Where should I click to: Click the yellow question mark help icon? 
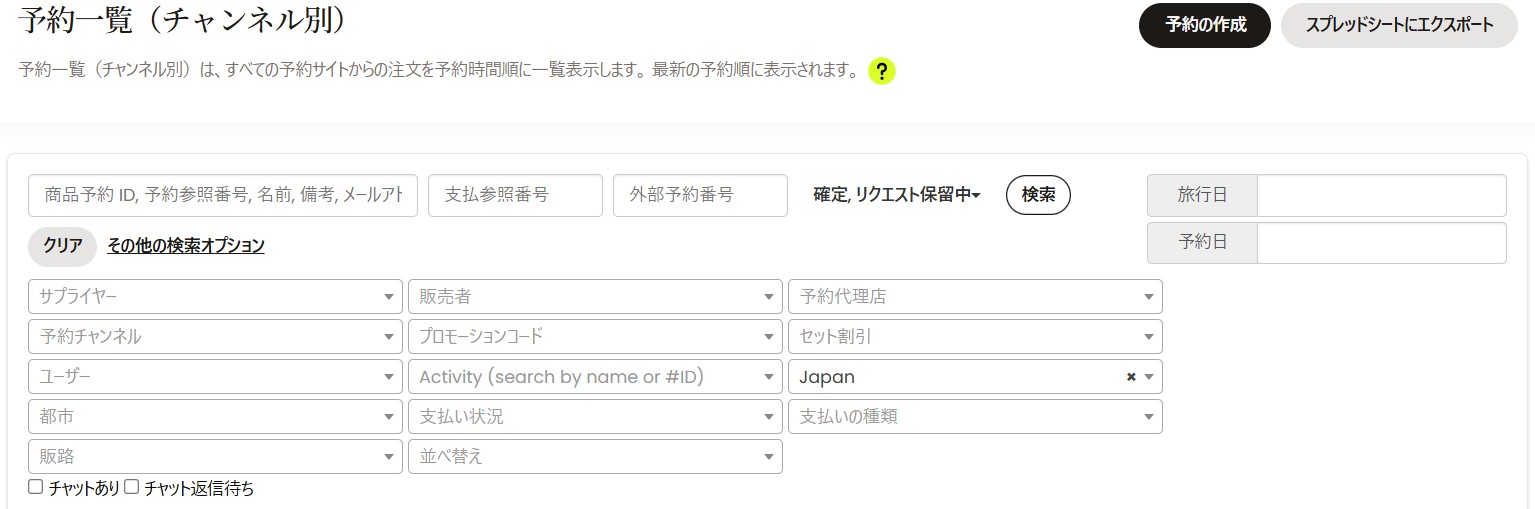point(881,72)
